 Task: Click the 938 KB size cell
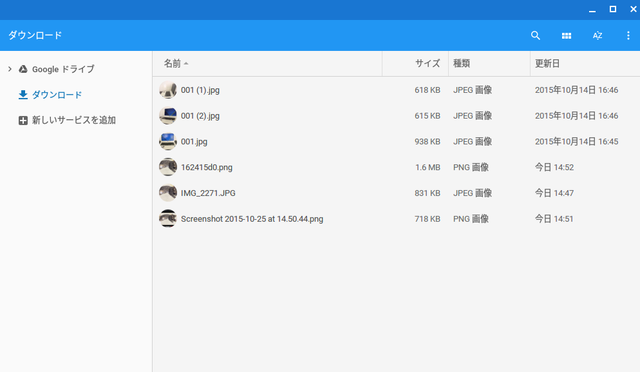[x=427, y=141]
